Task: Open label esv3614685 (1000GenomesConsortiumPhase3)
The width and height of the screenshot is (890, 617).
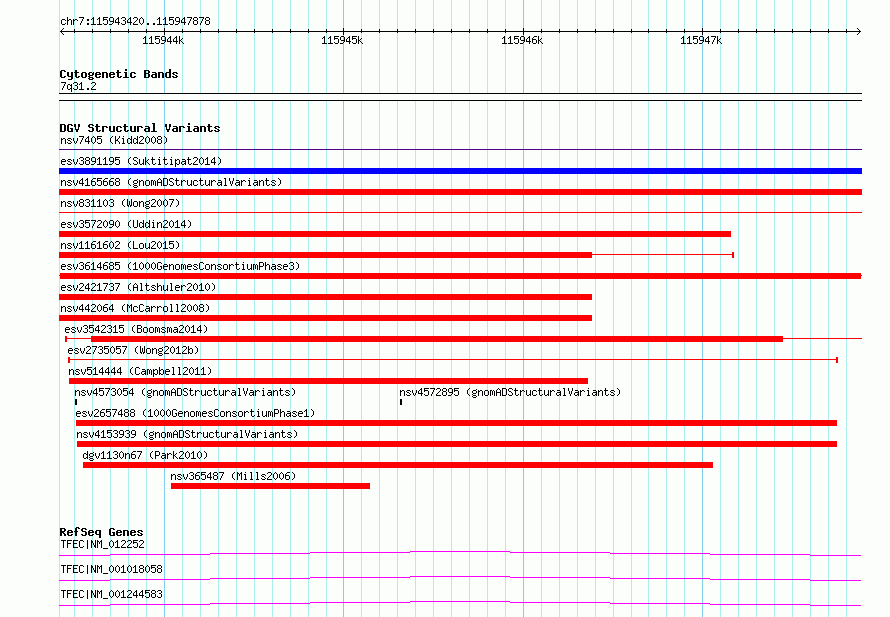Action: (x=180, y=266)
